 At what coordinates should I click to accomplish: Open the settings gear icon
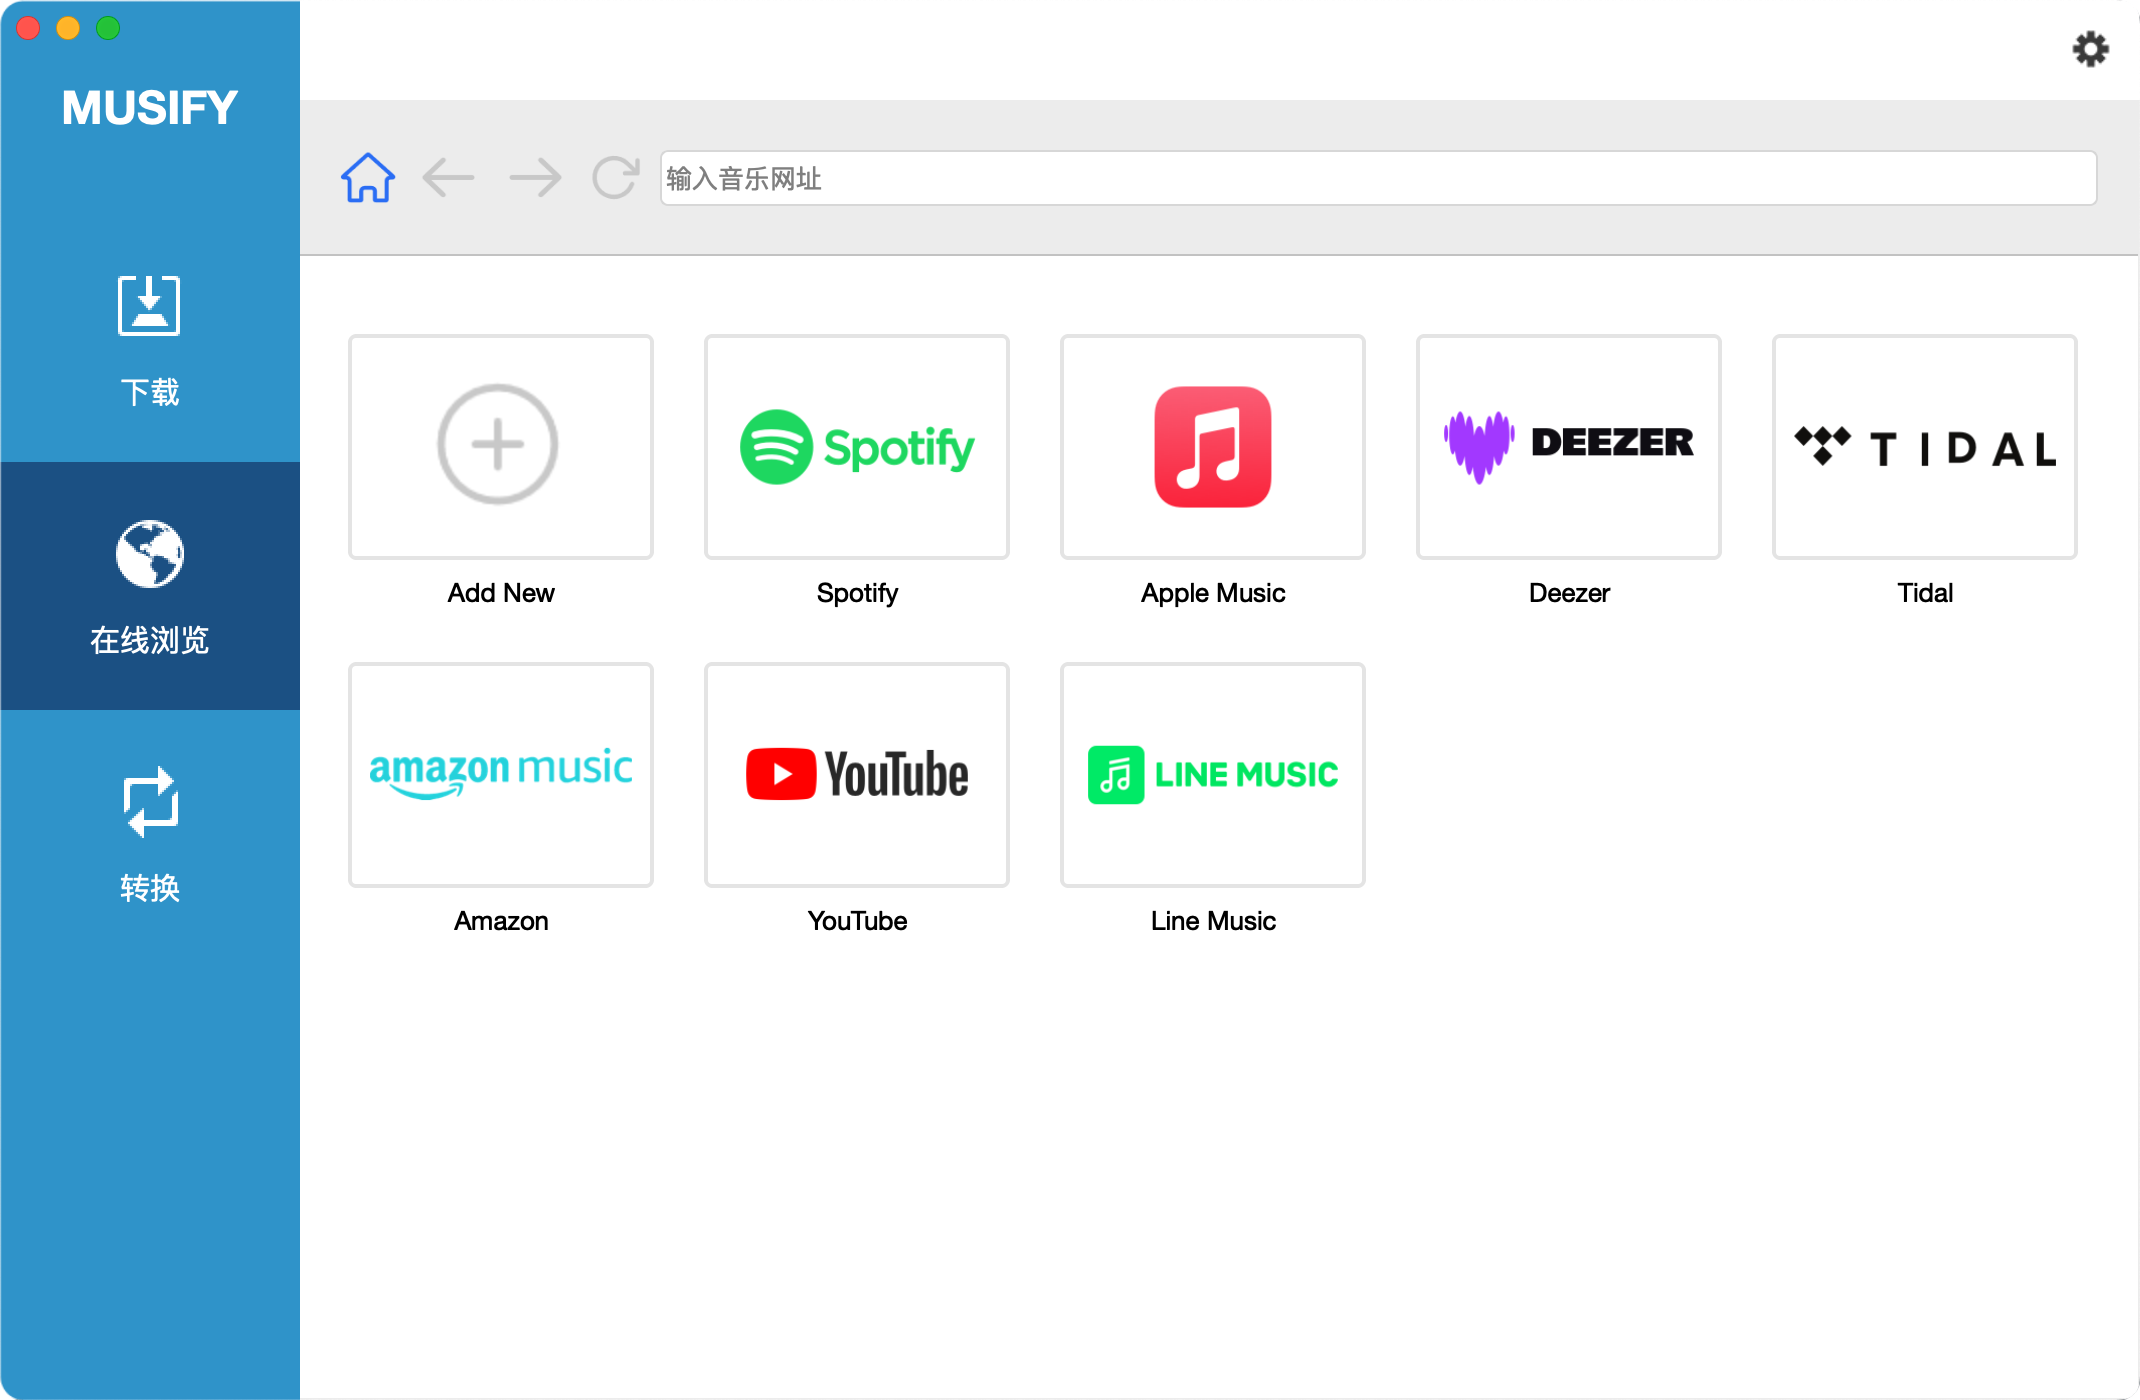coord(2089,49)
